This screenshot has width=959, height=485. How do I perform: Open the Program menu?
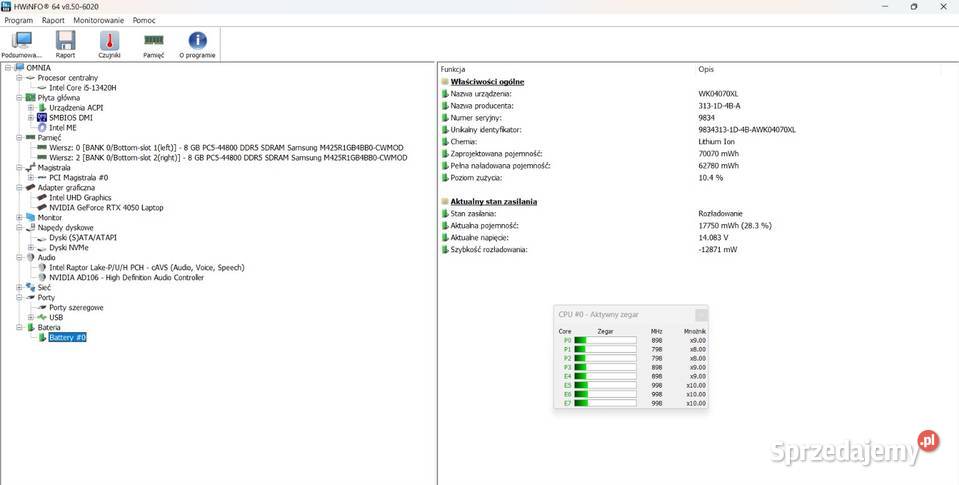tap(18, 20)
